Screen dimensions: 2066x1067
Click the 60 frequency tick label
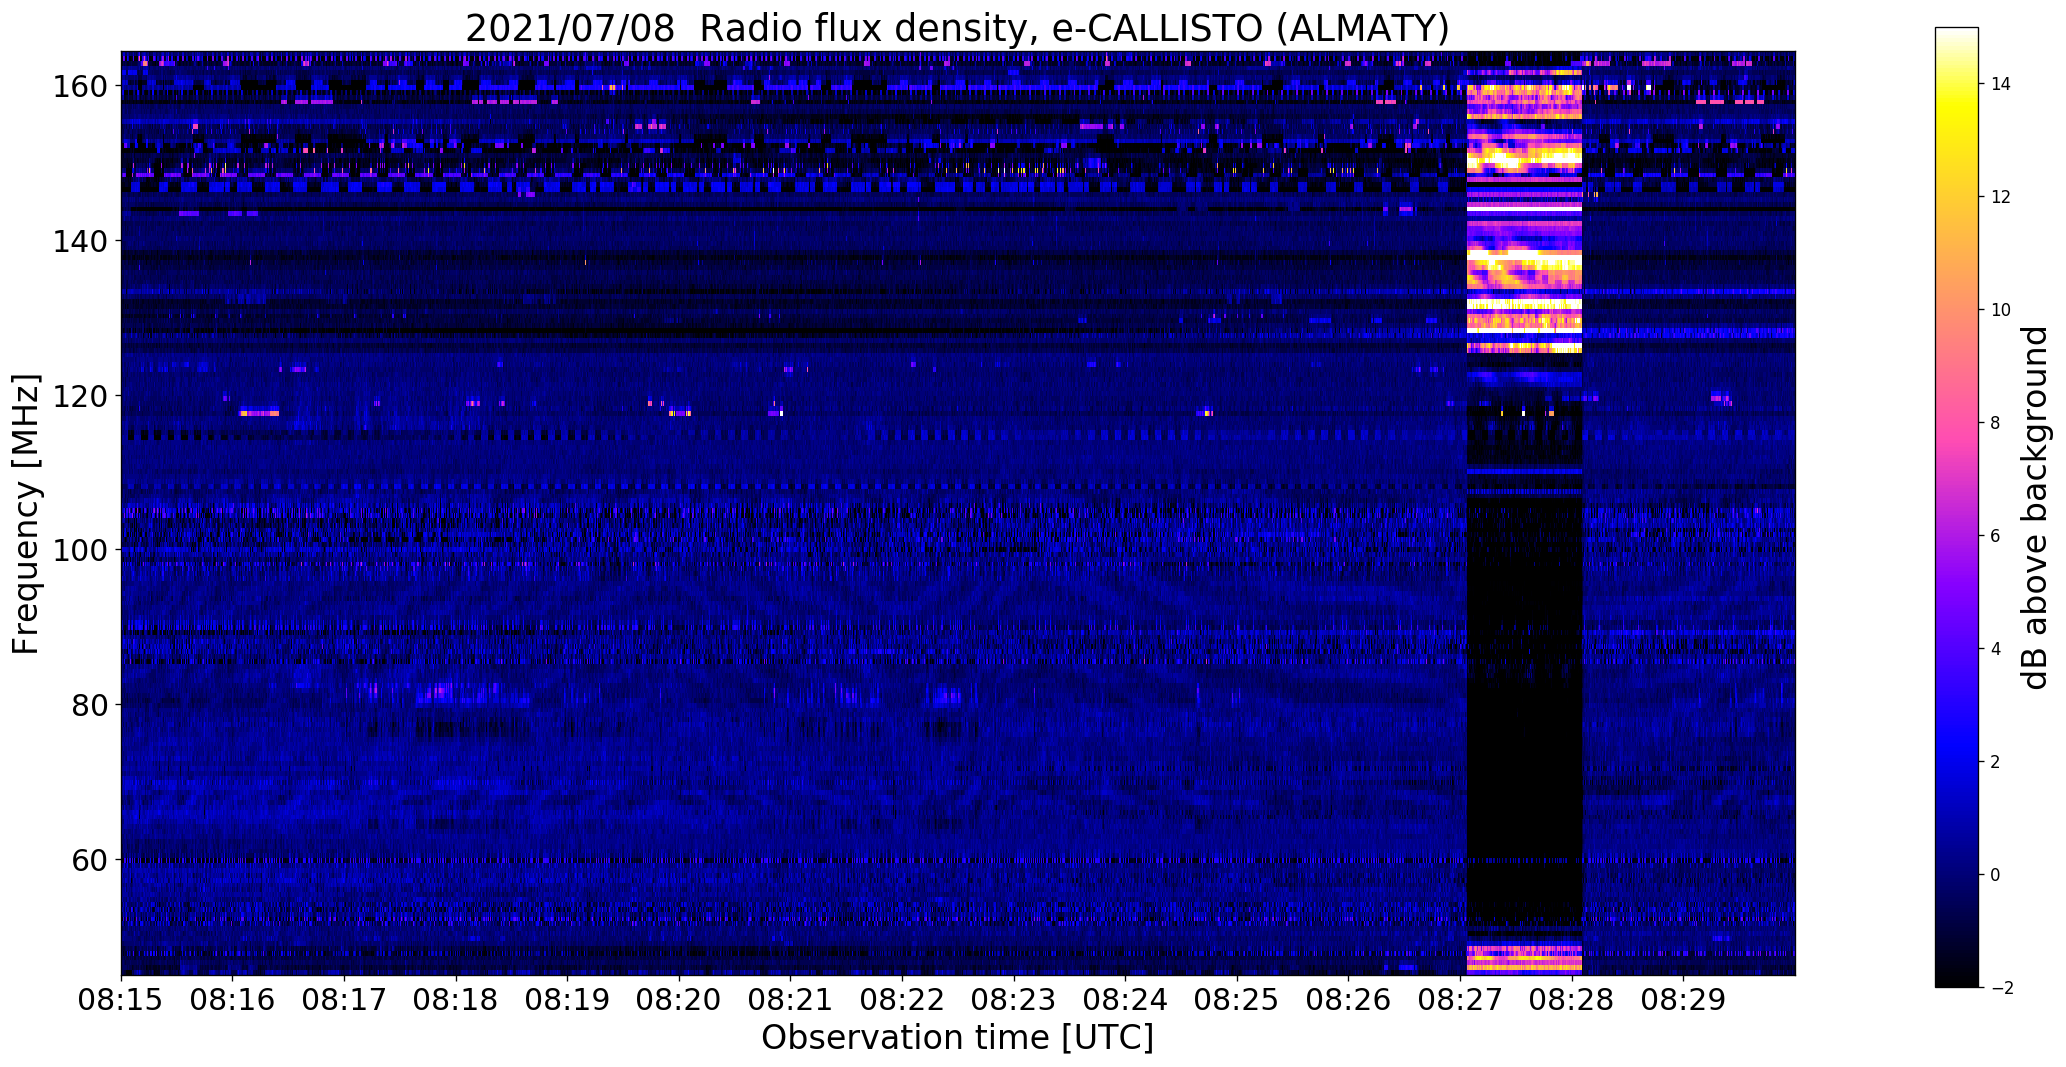(90, 860)
